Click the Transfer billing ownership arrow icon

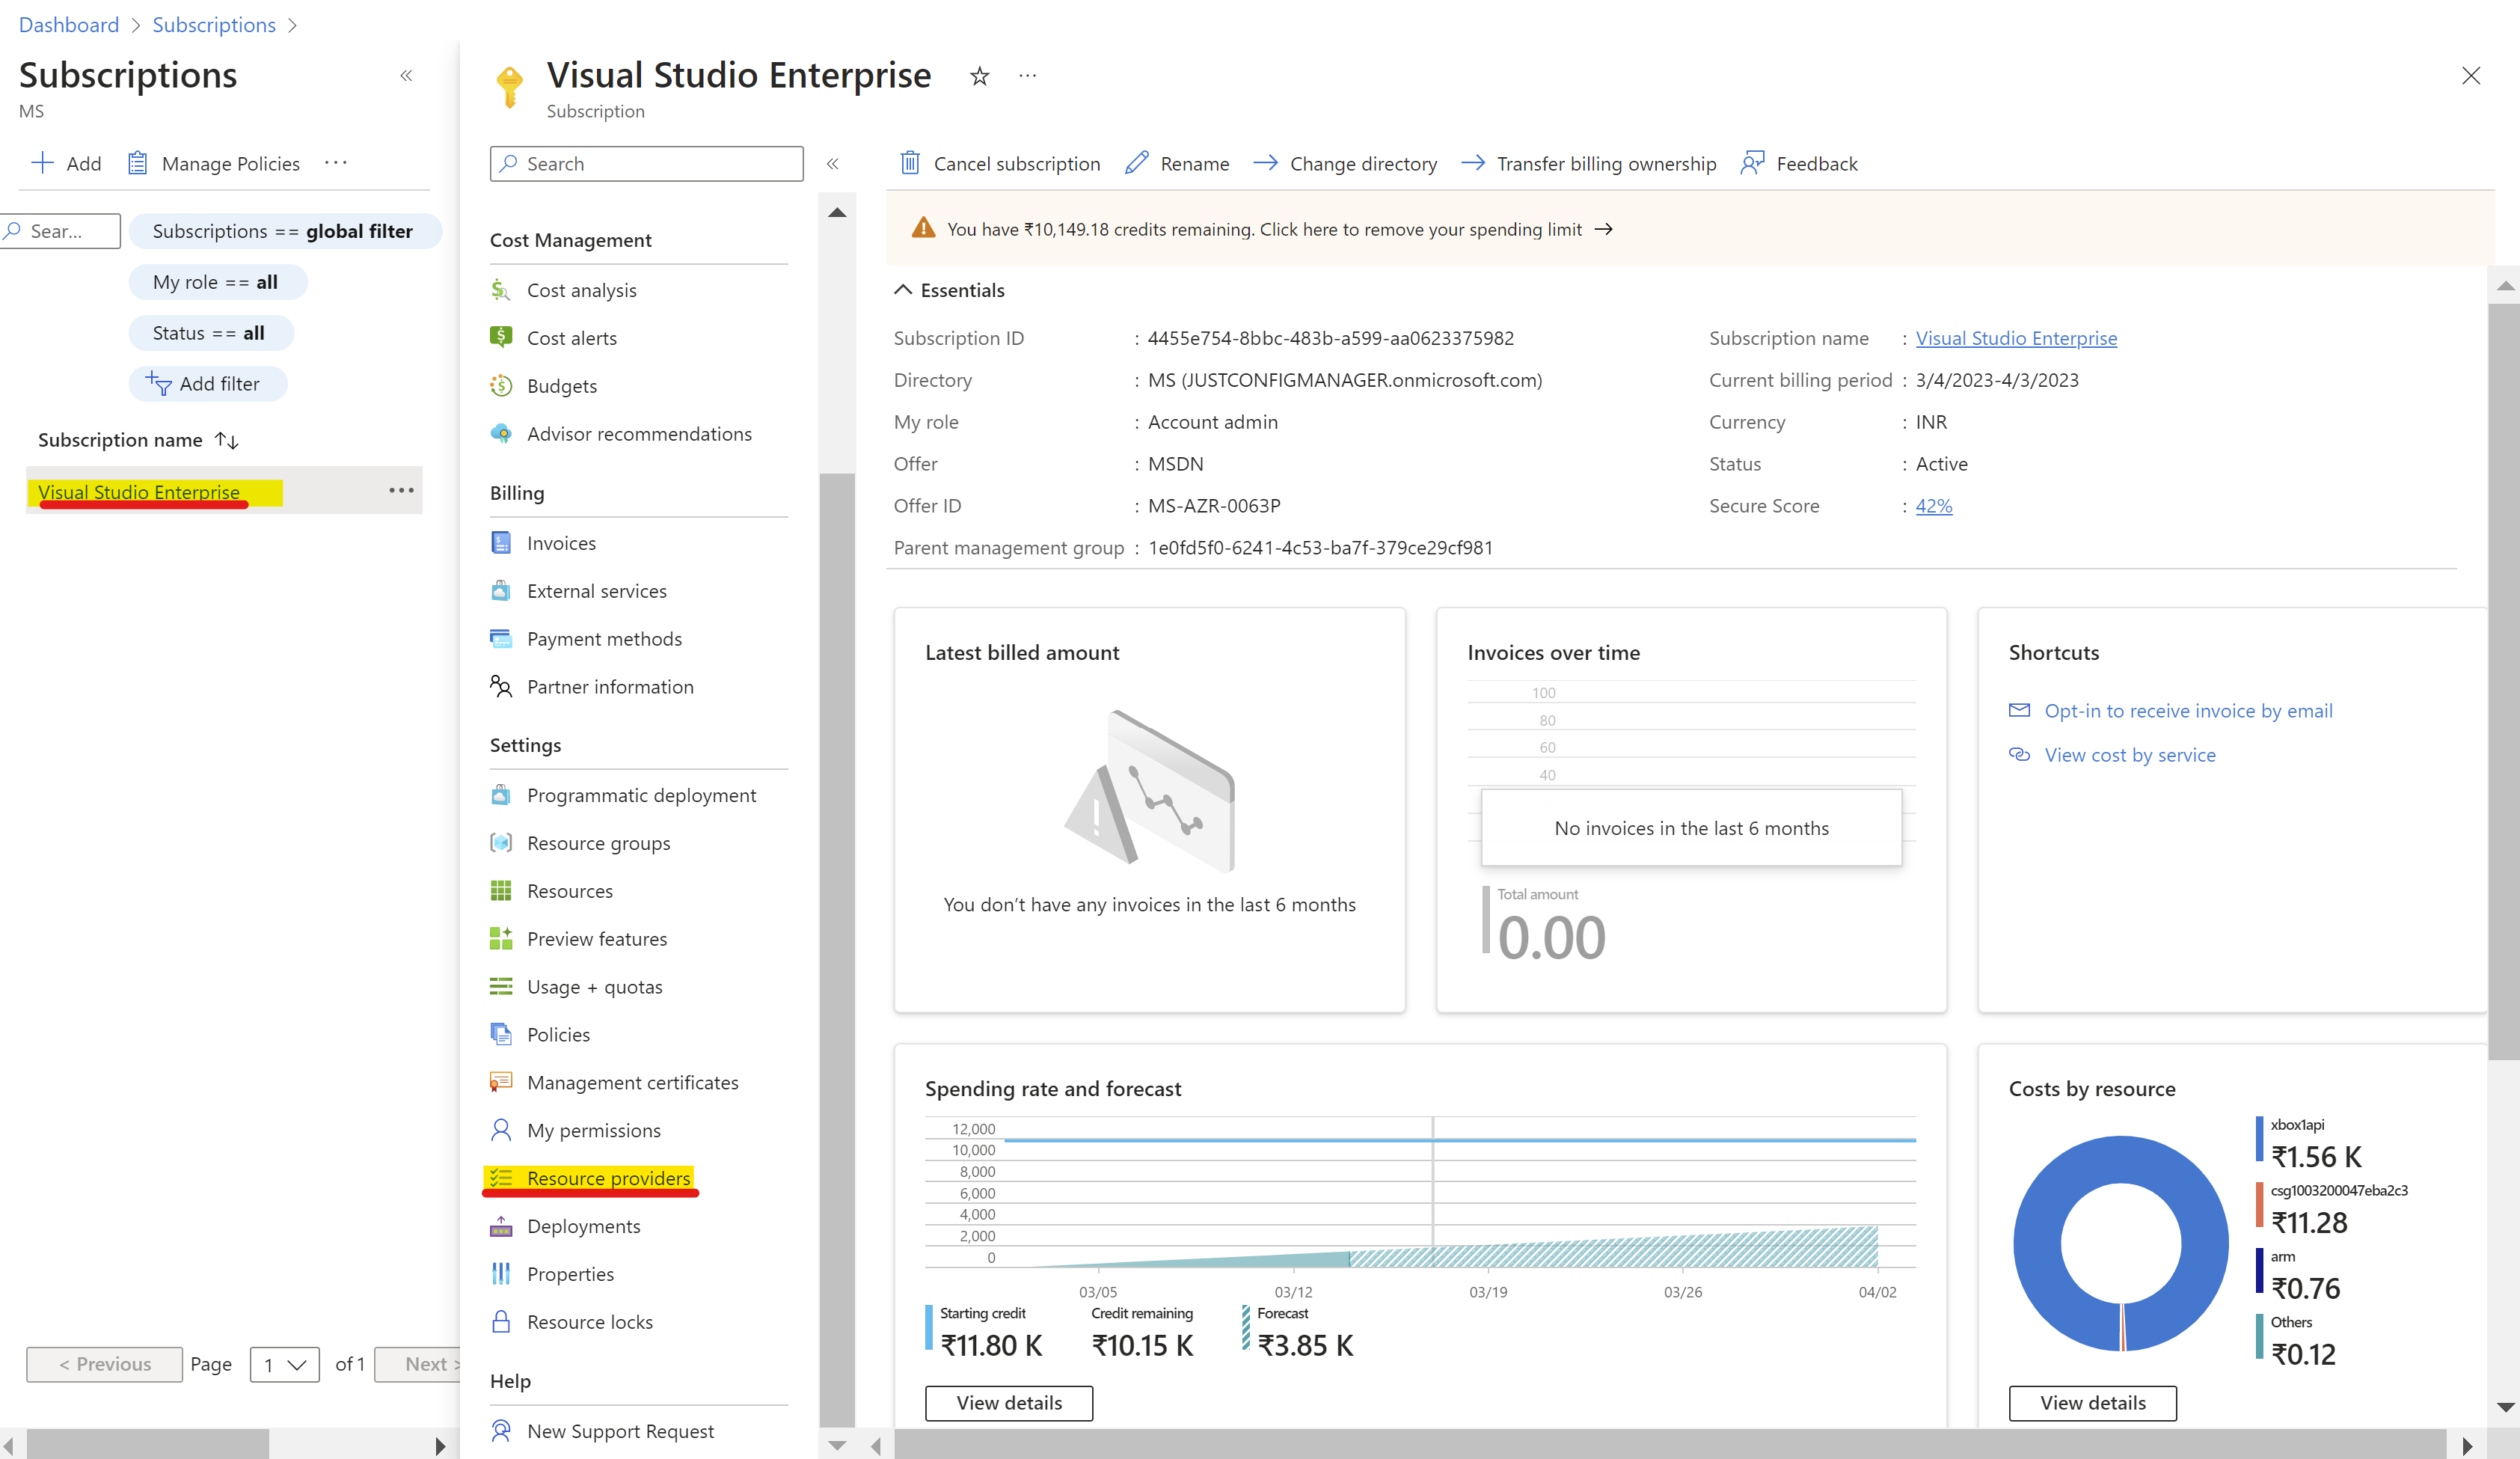coord(1472,163)
